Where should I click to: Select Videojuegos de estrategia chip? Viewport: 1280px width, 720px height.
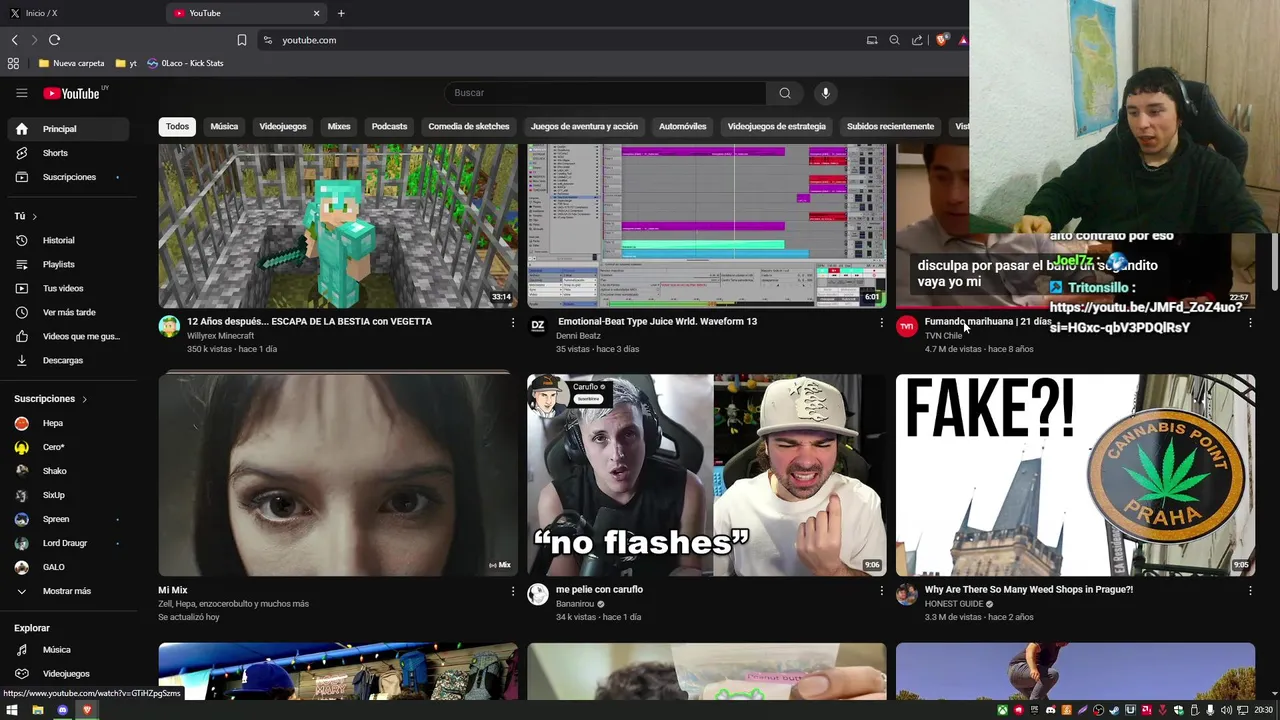(777, 127)
